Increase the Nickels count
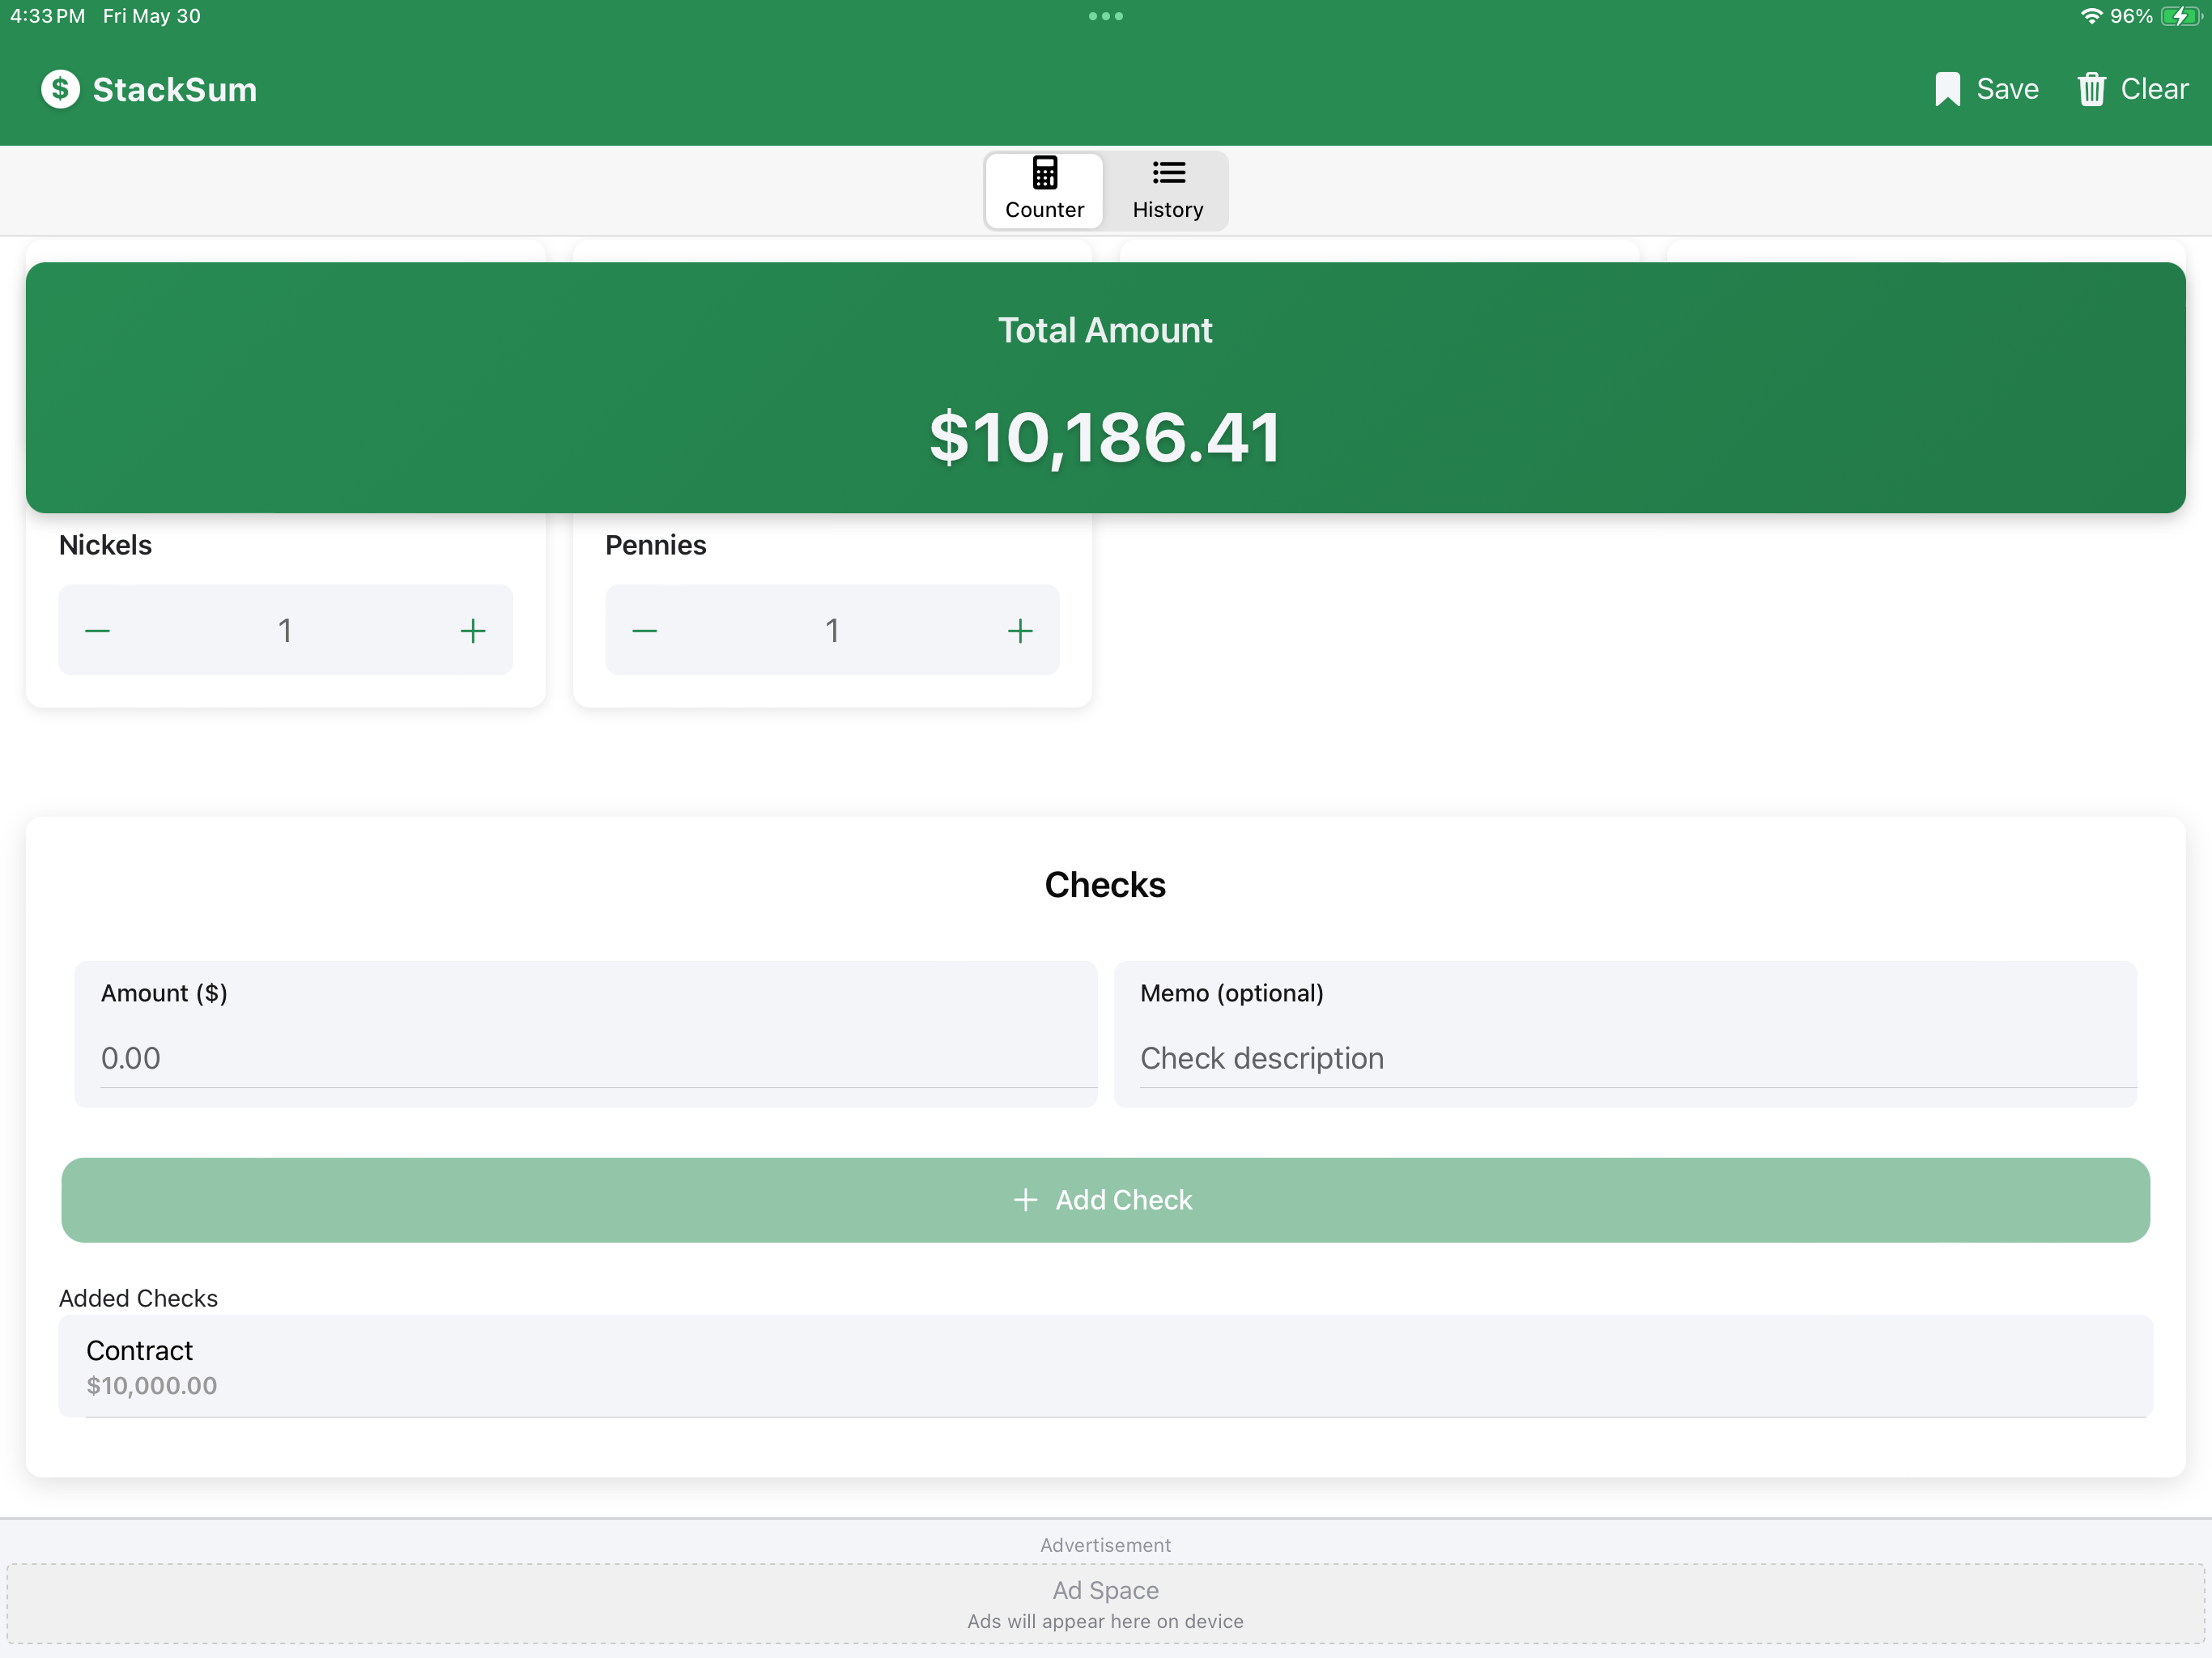The height and width of the screenshot is (1658, 2212). coord(473,631)
